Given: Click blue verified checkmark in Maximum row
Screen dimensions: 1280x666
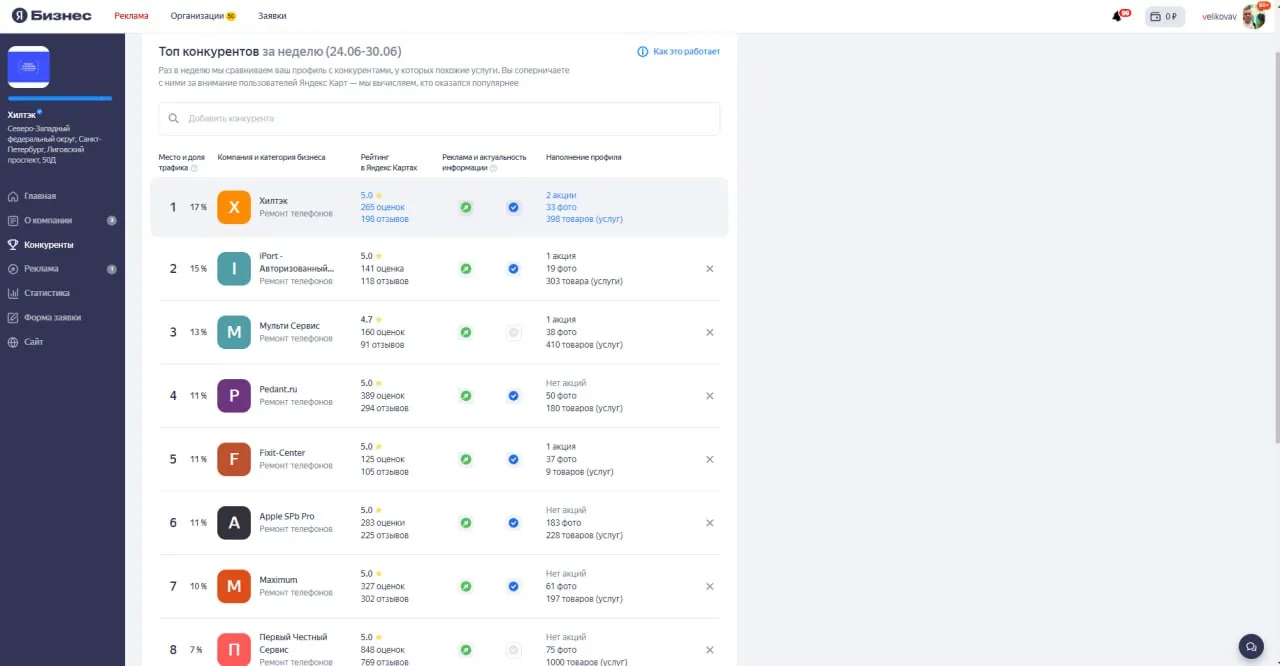Looking at the screenshot, I should pos(513,586).
